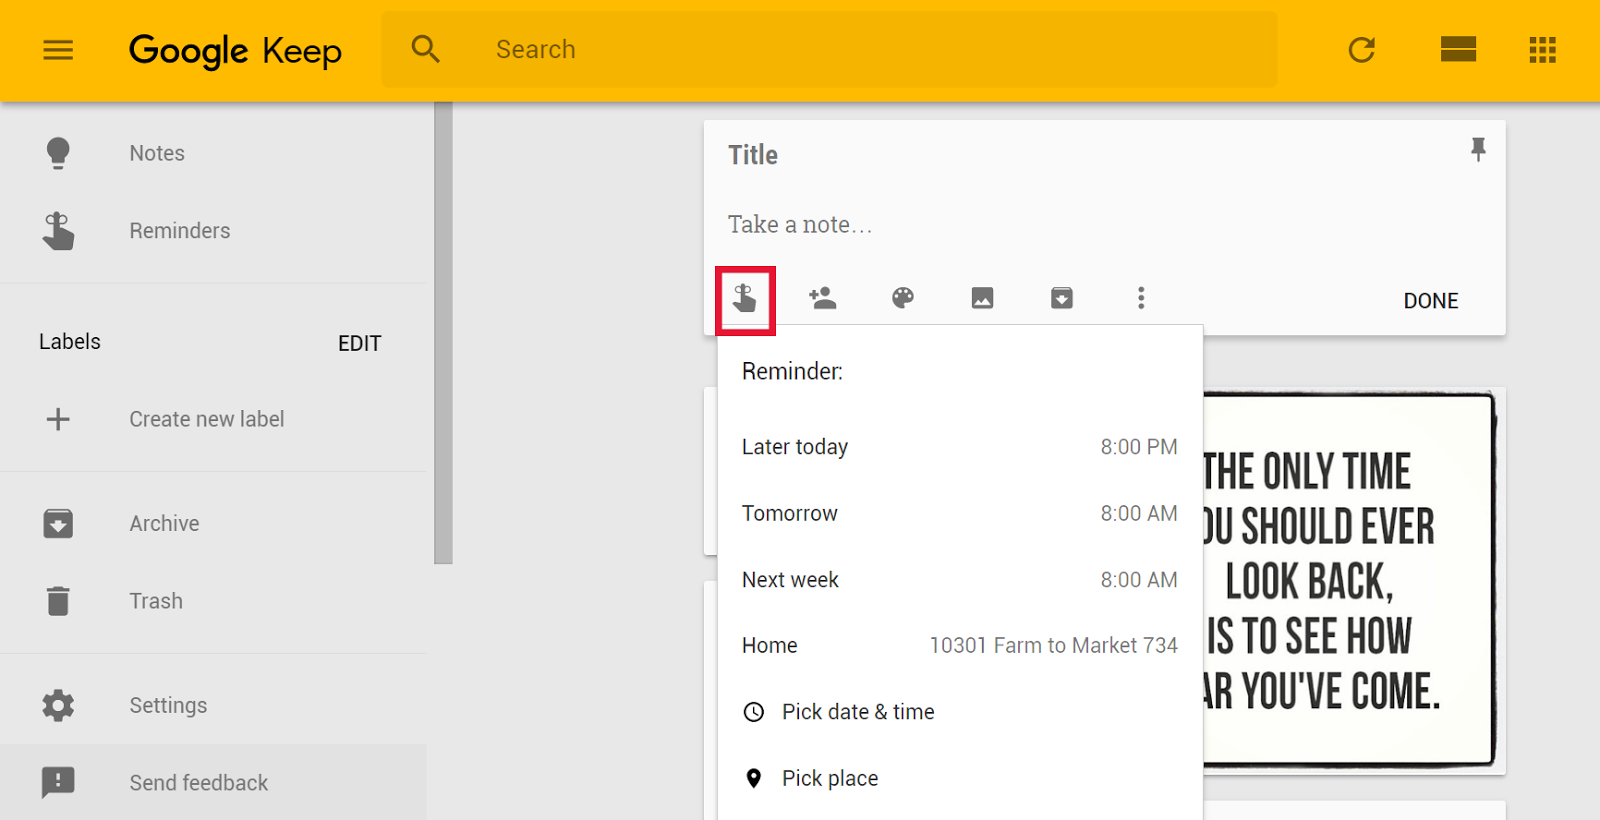Select the Later today reminder option
The image size is (1600, 820).
(959, 447)
